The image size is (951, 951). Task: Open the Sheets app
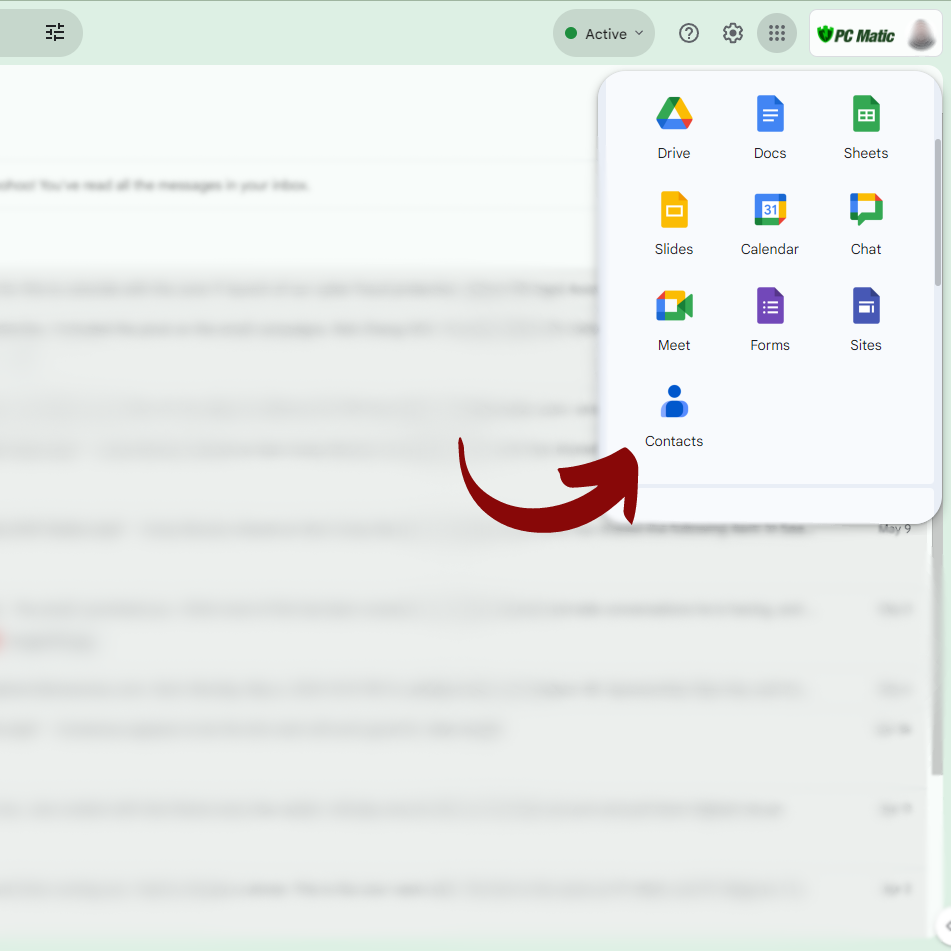866,127
